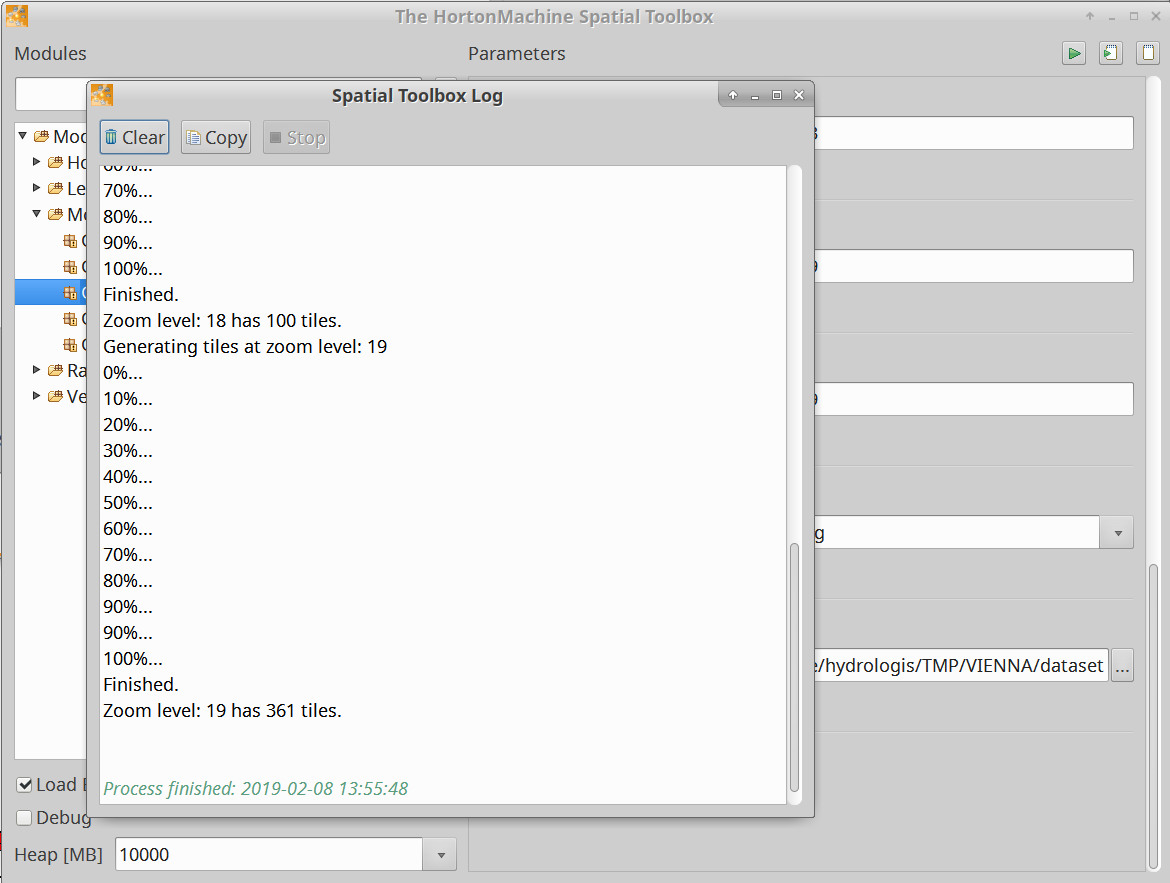Toggle the Load checkbox

coord(25,785)
